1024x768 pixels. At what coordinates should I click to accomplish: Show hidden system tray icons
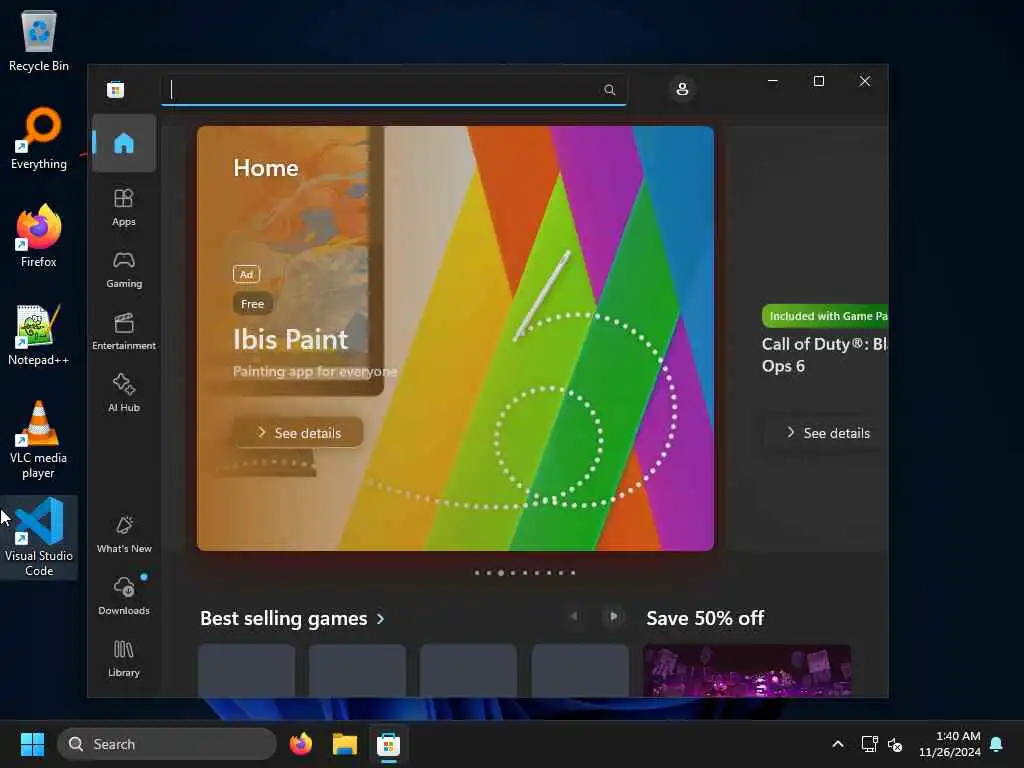(x=837, y=744)
